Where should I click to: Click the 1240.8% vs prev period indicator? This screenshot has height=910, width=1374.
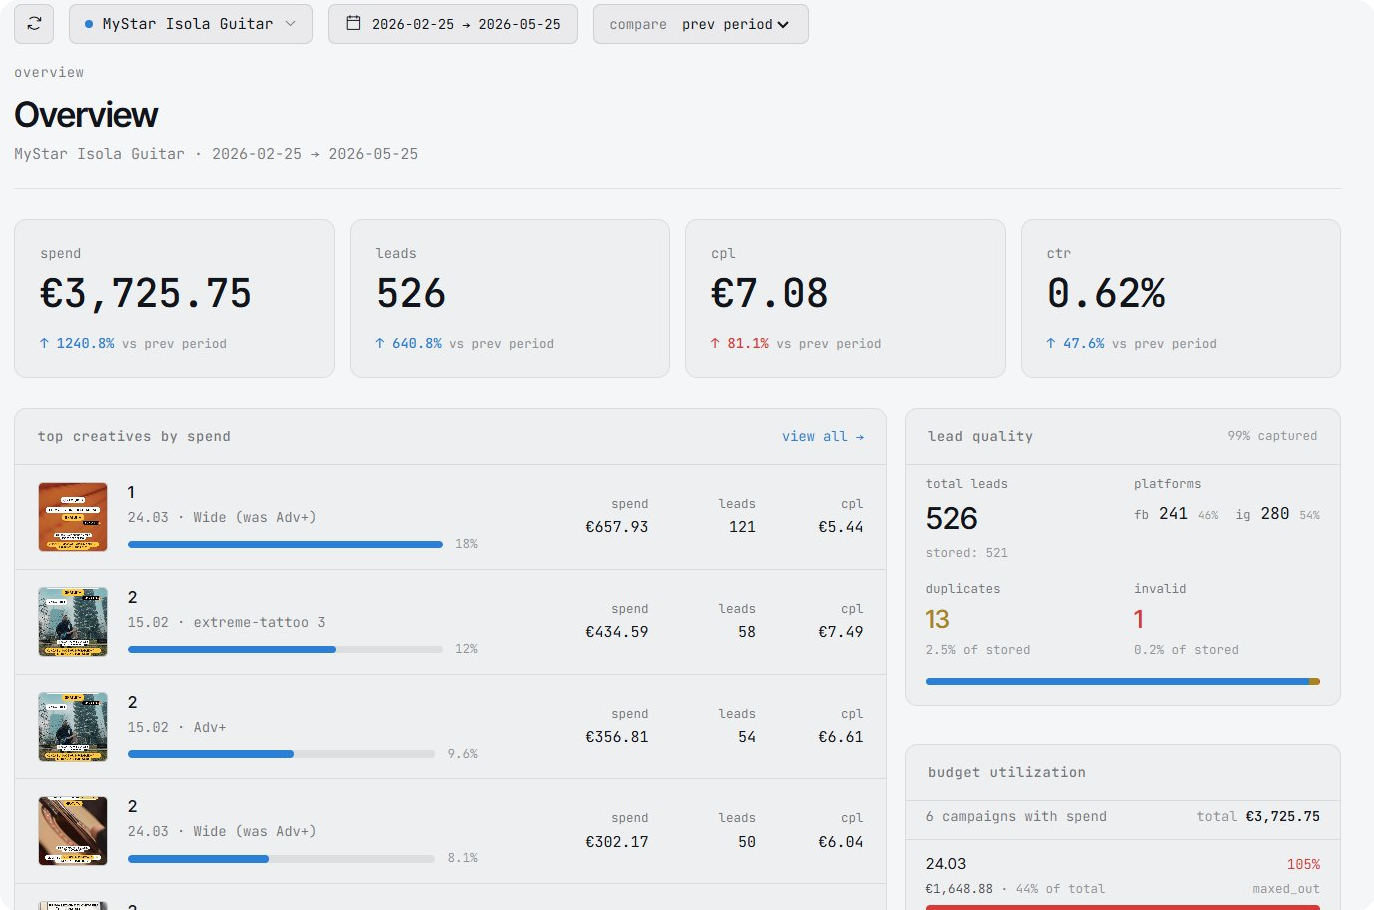pos(133,344)
